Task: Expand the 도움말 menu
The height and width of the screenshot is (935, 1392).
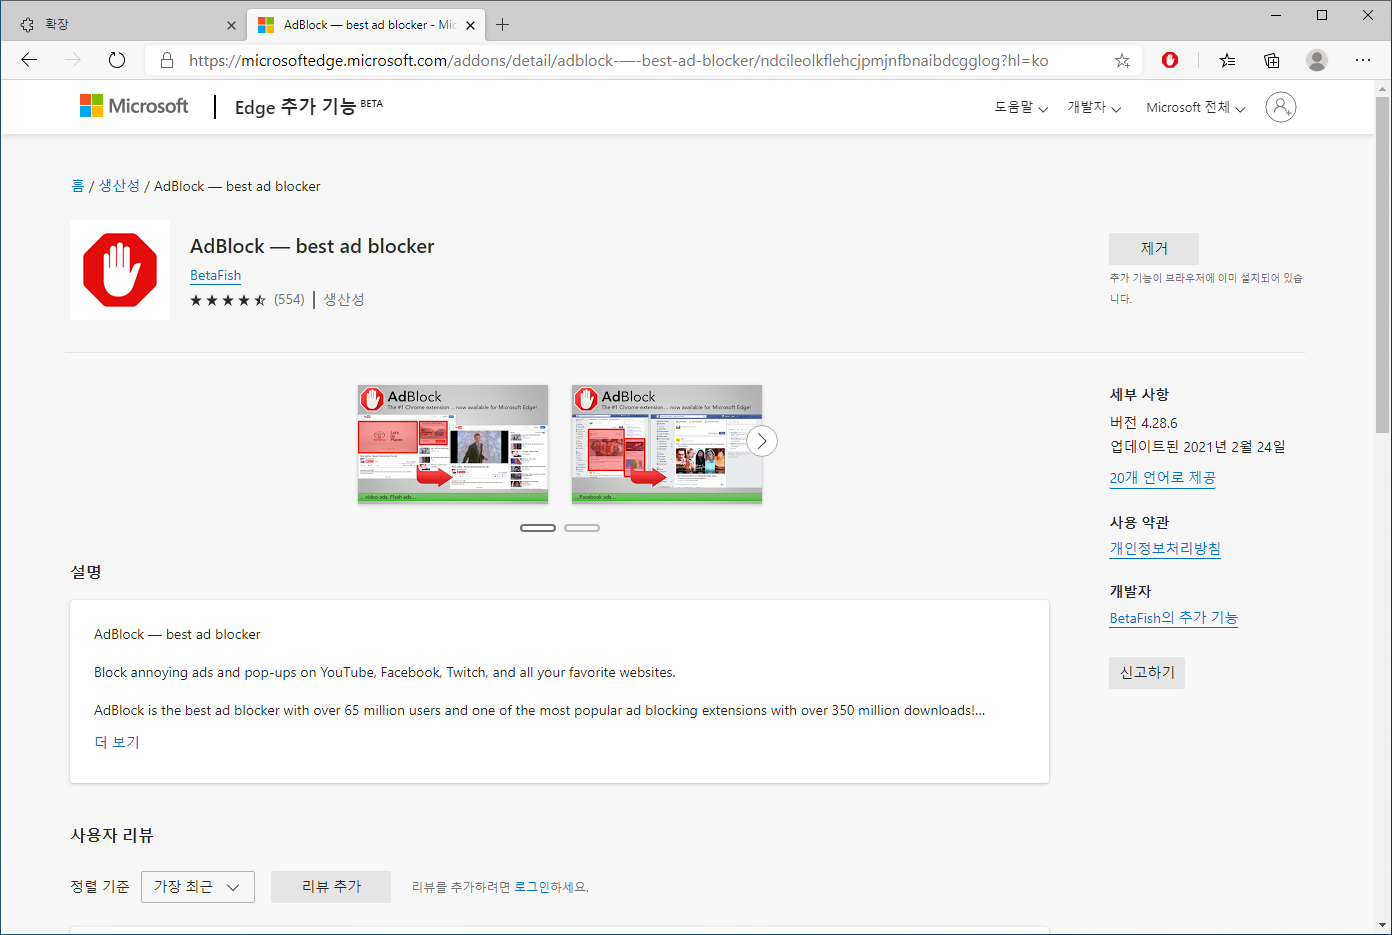Action: click(1021, 107)
